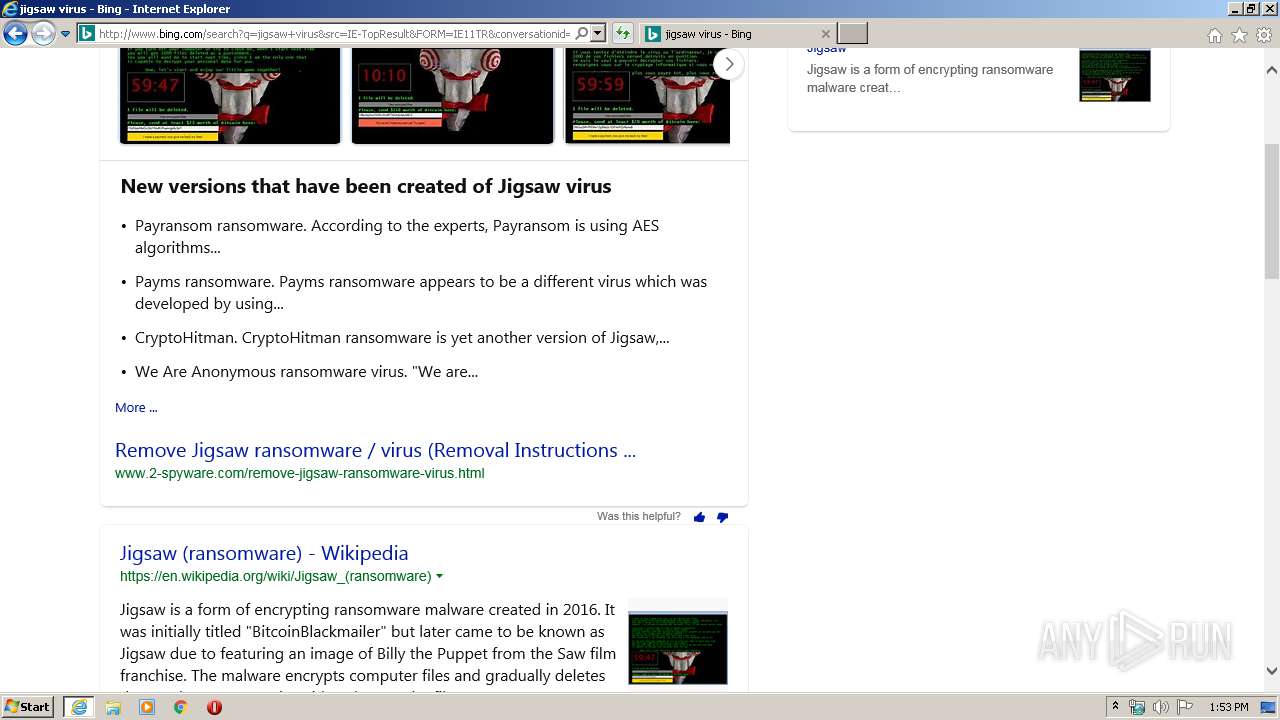Open Favorites star icon
Viewport: 1280px width, 720px height.
pos(1239,35)
